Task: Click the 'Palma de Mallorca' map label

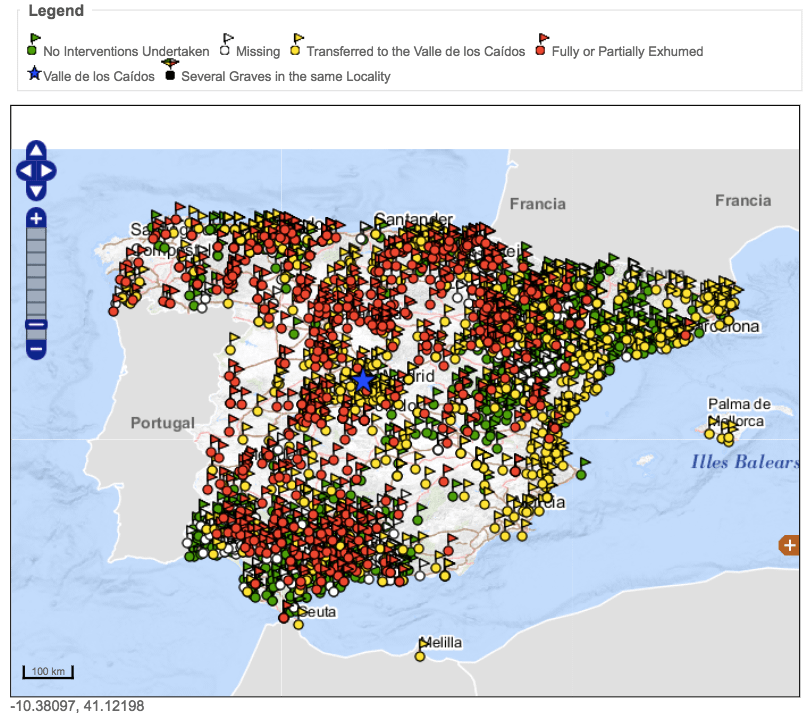Action: click(x=739, y=412)
